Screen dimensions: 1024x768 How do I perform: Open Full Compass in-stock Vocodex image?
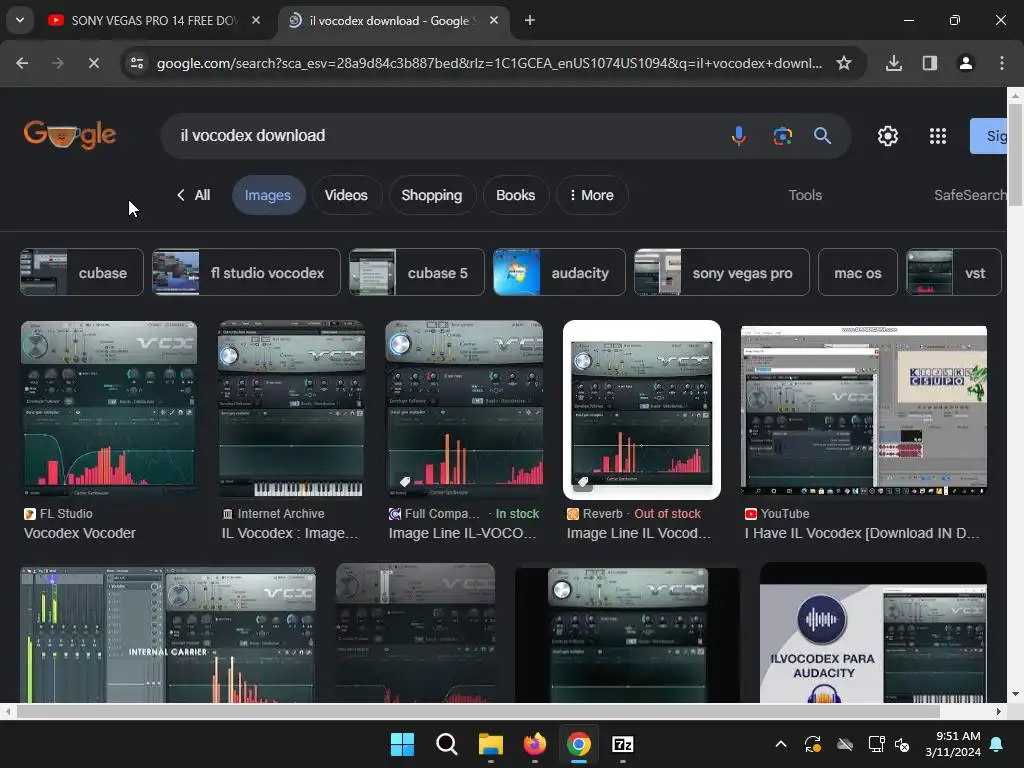(x=464, y=410)
